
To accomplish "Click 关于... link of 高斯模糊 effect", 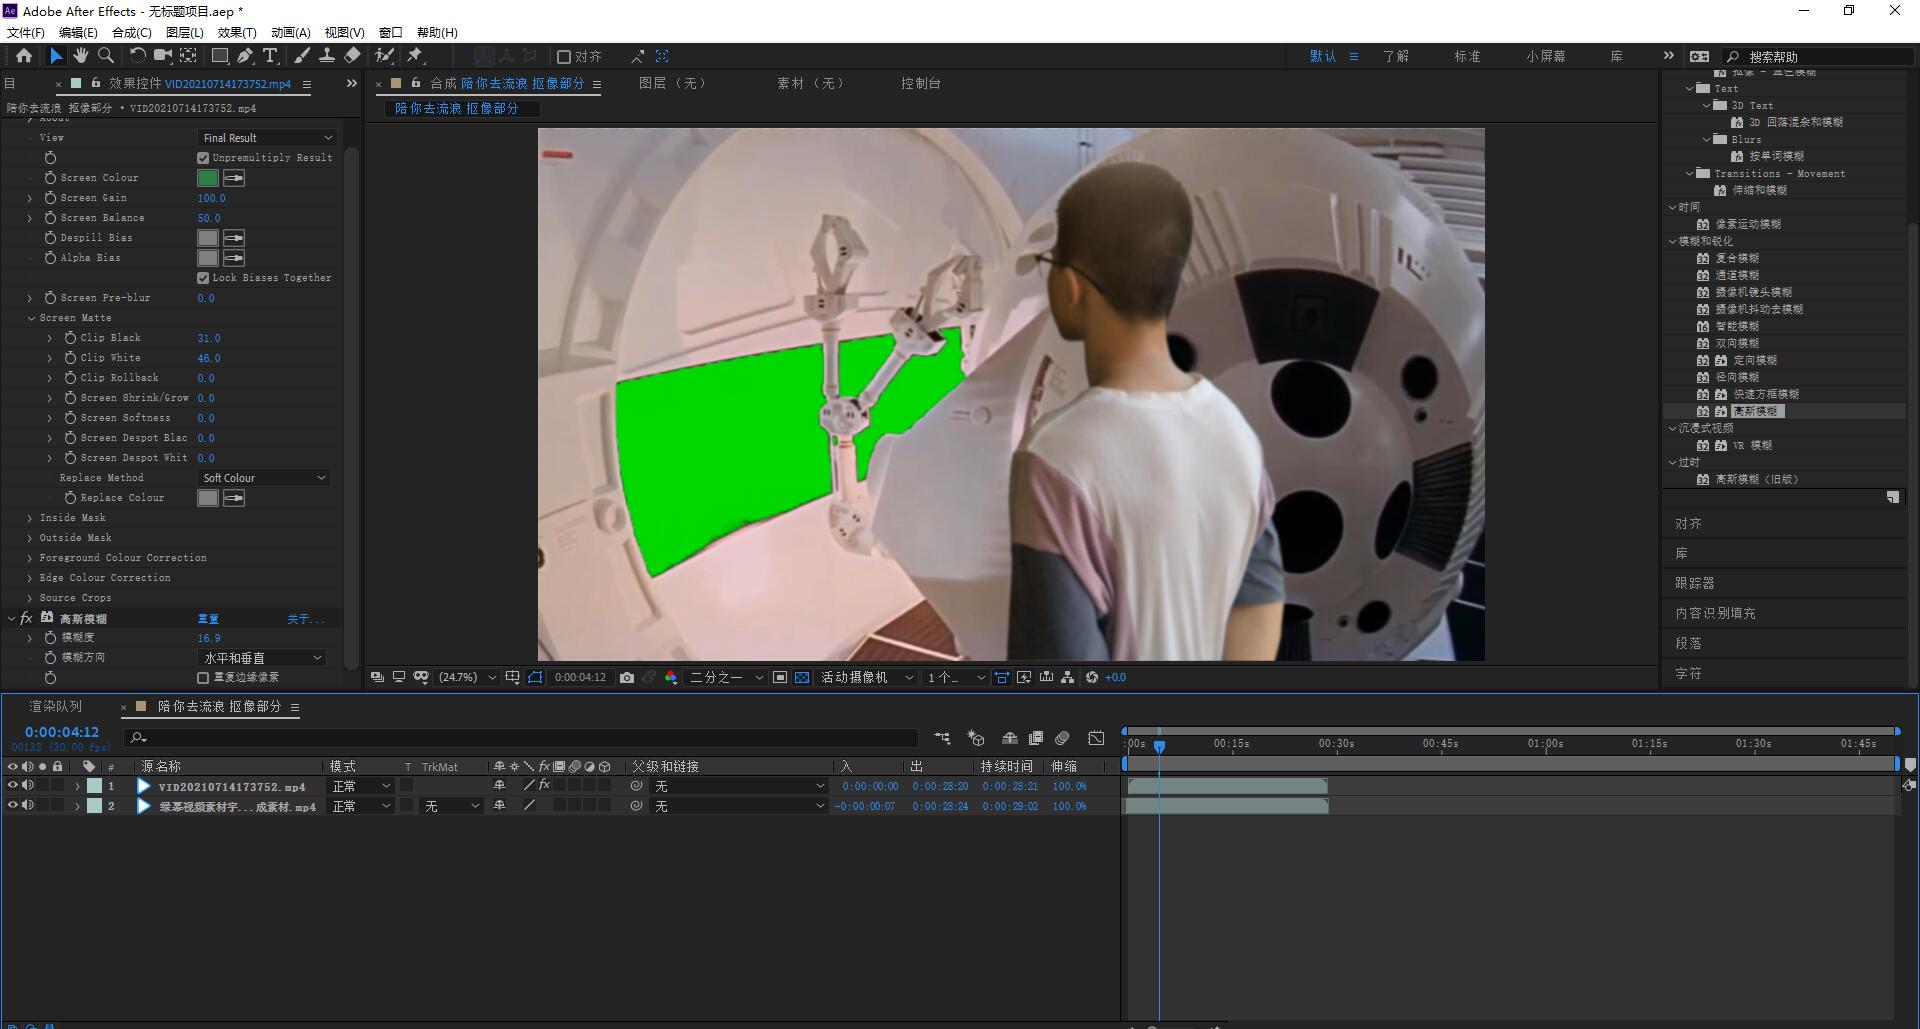I will pos(305,619).
